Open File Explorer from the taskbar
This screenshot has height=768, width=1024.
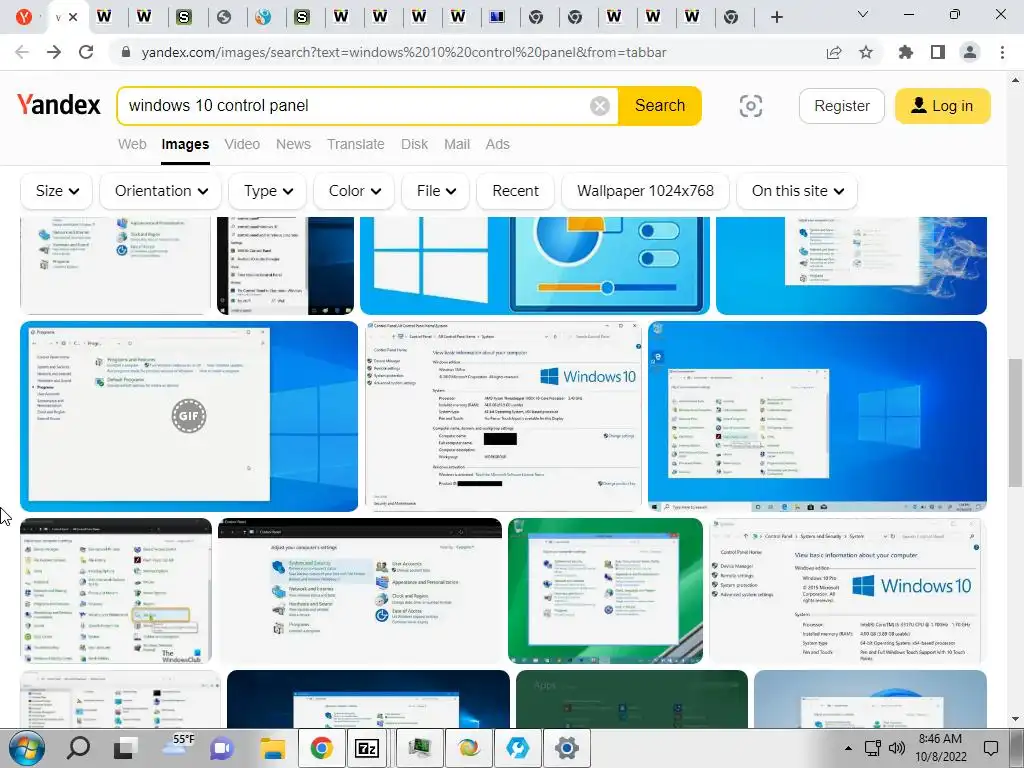coord(272,748)
